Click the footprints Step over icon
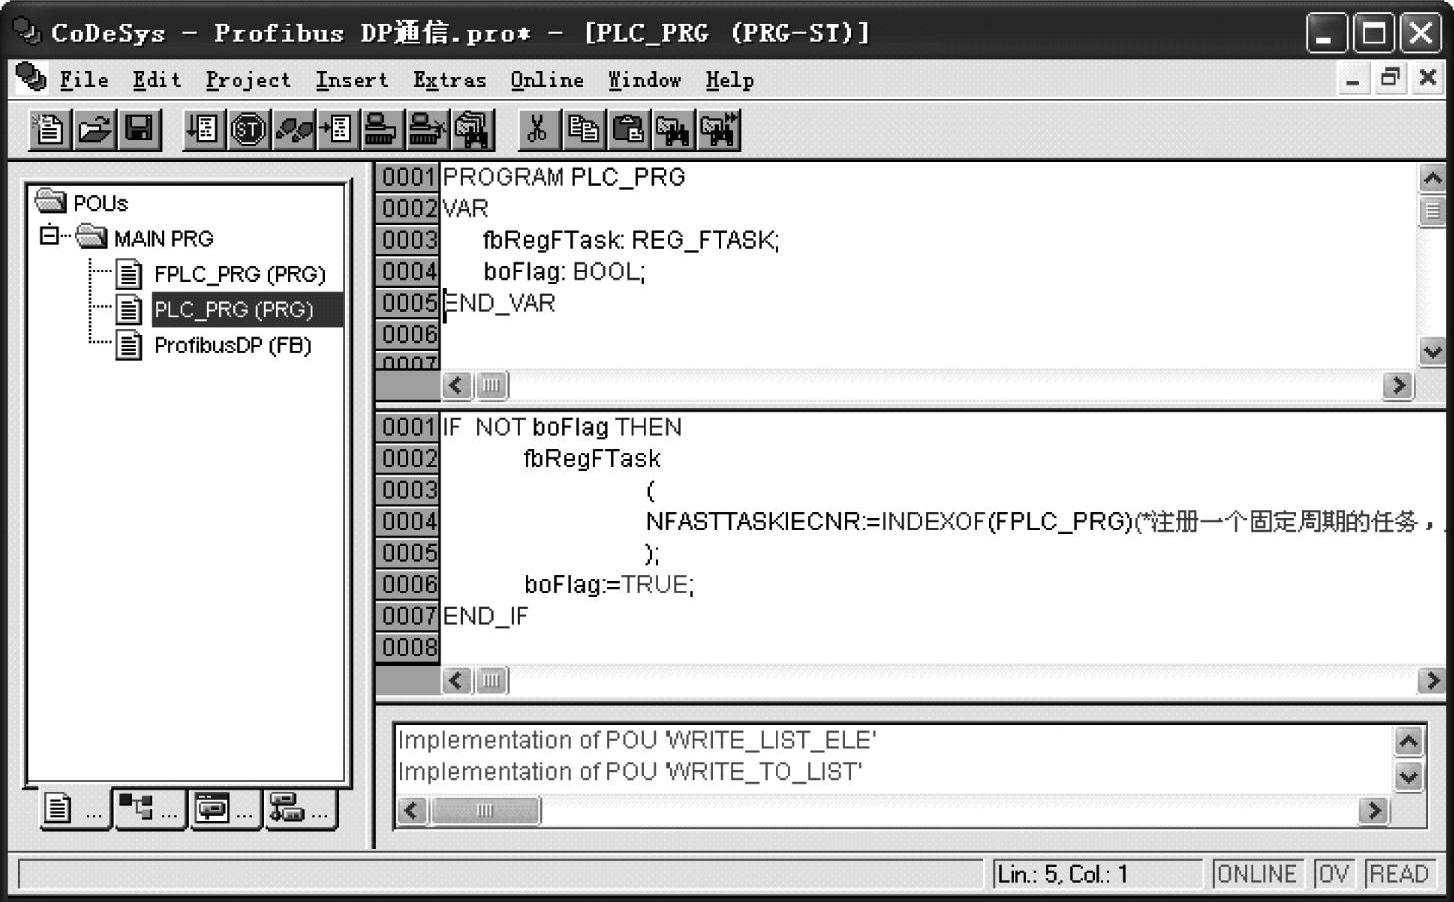The height and width of the screenshot is (902, 1454). pos(293,129)
